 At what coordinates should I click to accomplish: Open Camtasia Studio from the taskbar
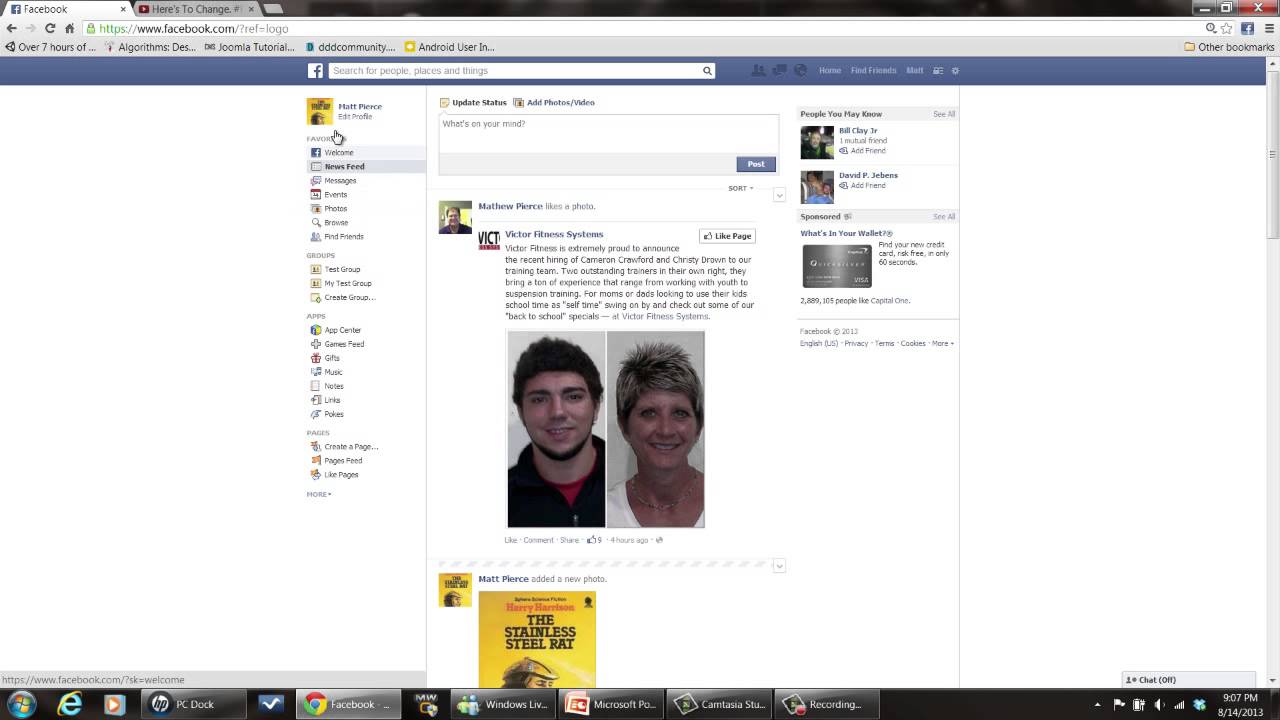coord(720,704)
